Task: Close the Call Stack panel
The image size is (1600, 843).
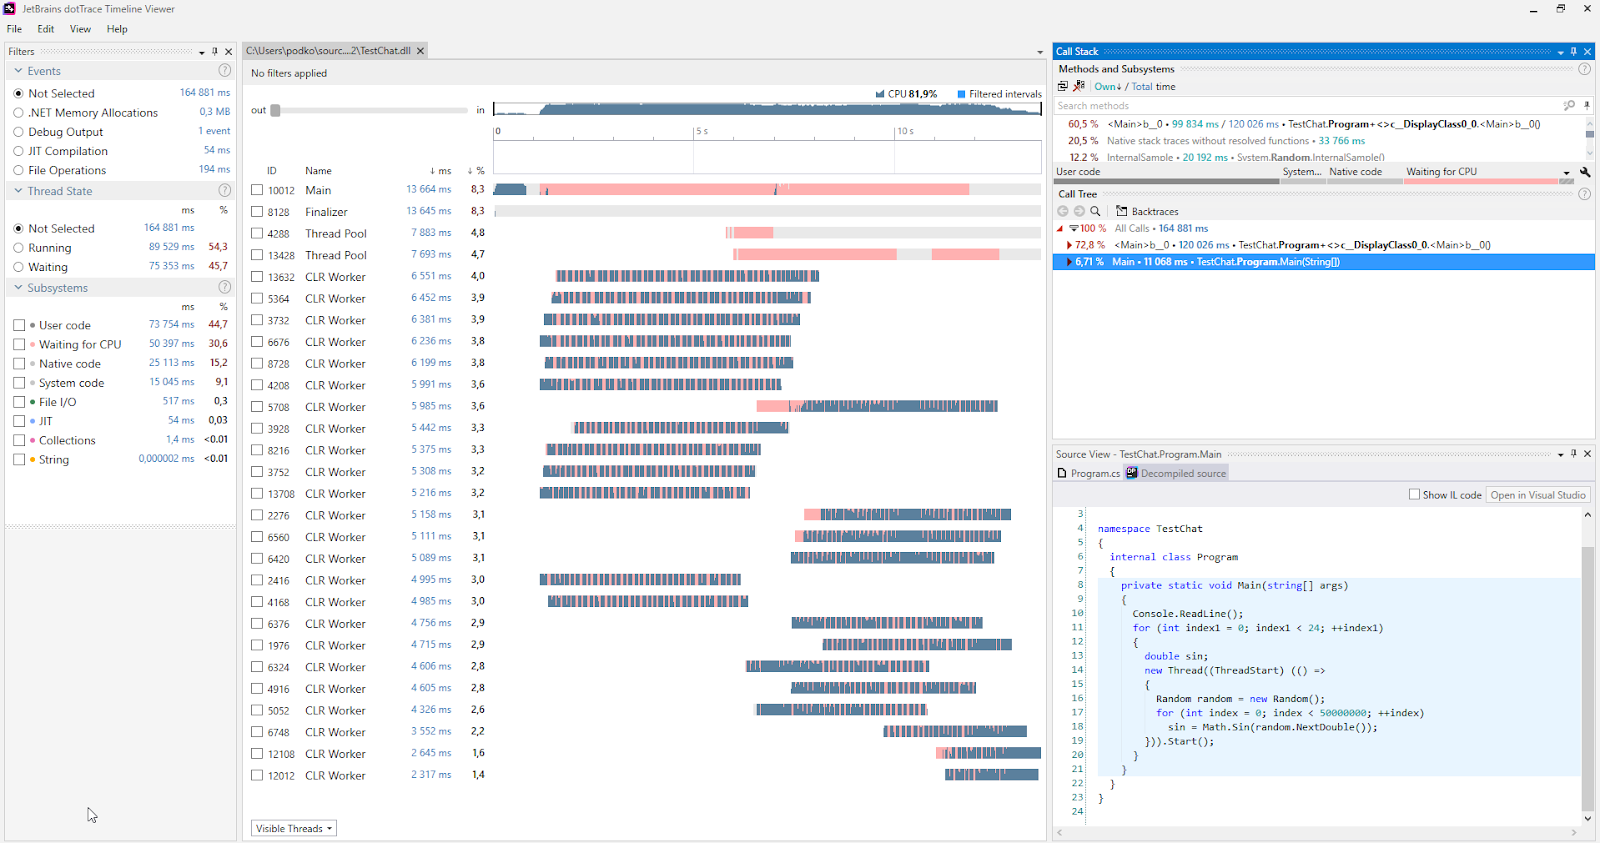Action: [1587, 51]
